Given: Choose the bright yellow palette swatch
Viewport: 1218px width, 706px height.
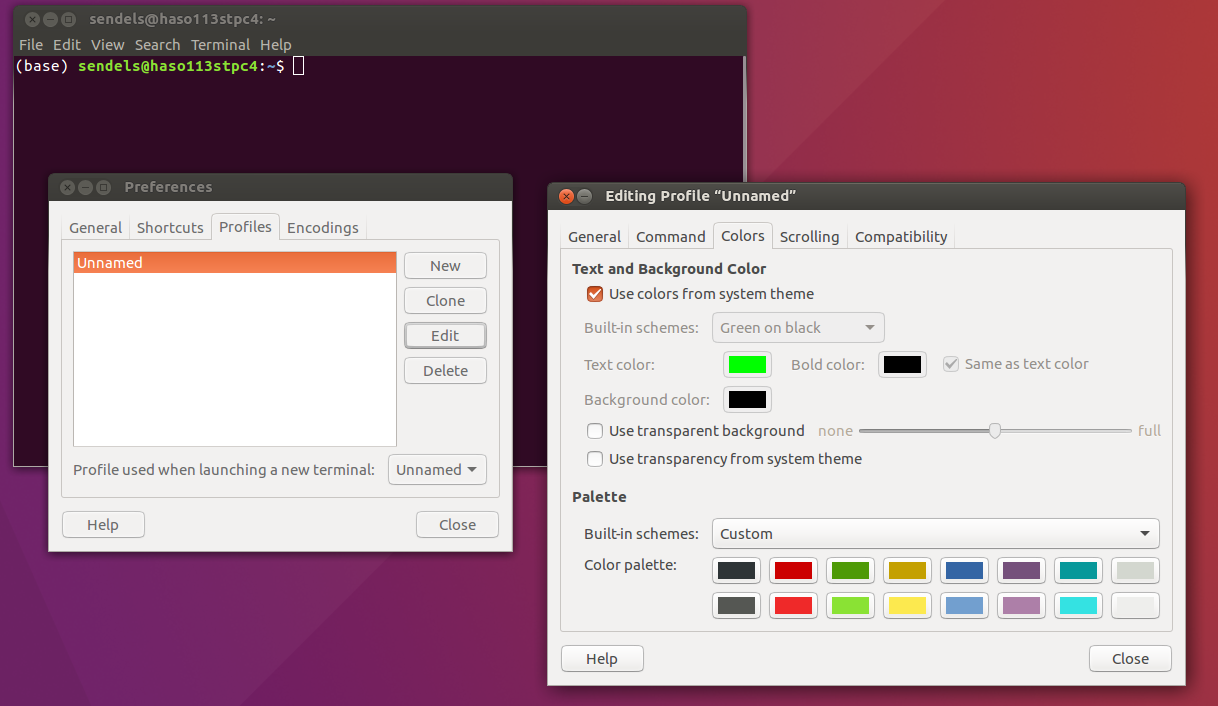Looking at the screenshot, I should pos(907,605).
